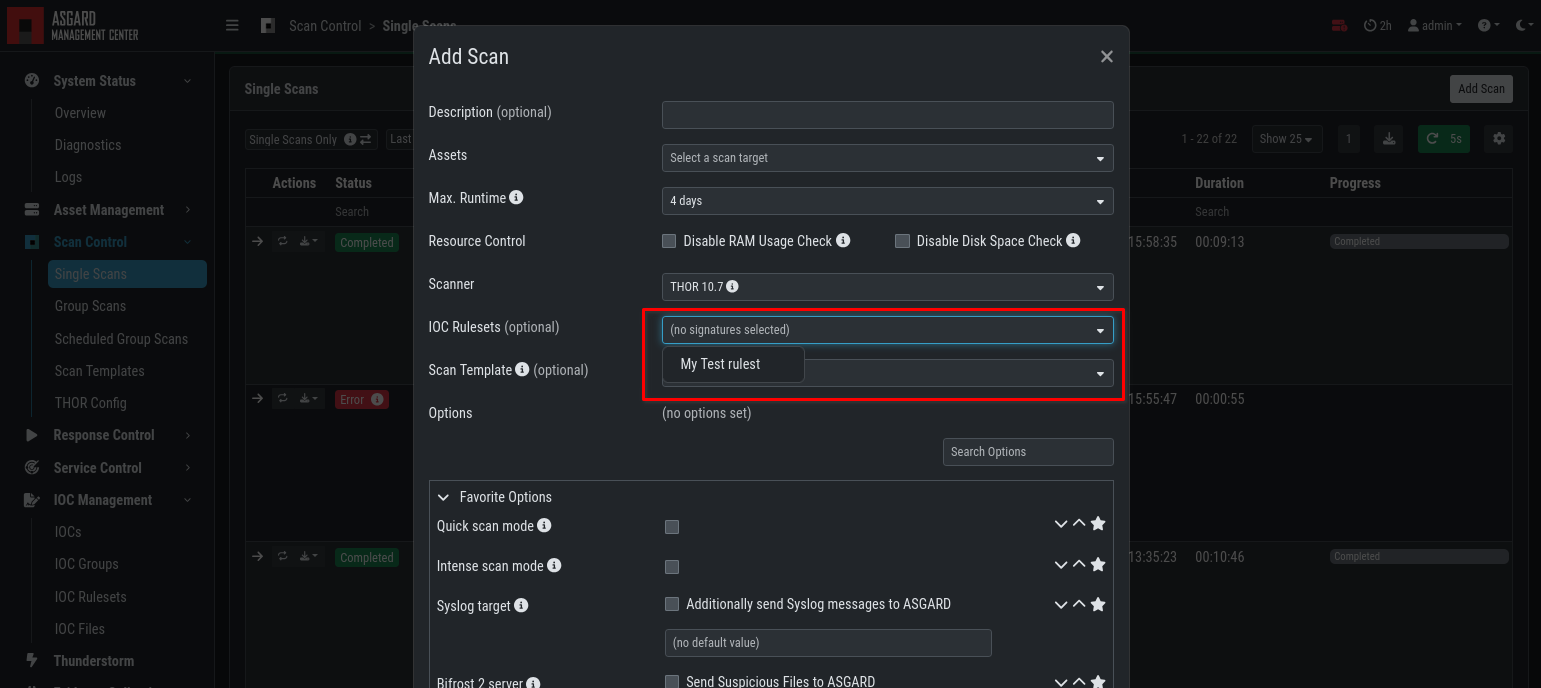Image resolution: width=1541 pixels, height=688 pixels.
Task: Show info for Disable Disk Space Check
Action: click(1073, 241)
